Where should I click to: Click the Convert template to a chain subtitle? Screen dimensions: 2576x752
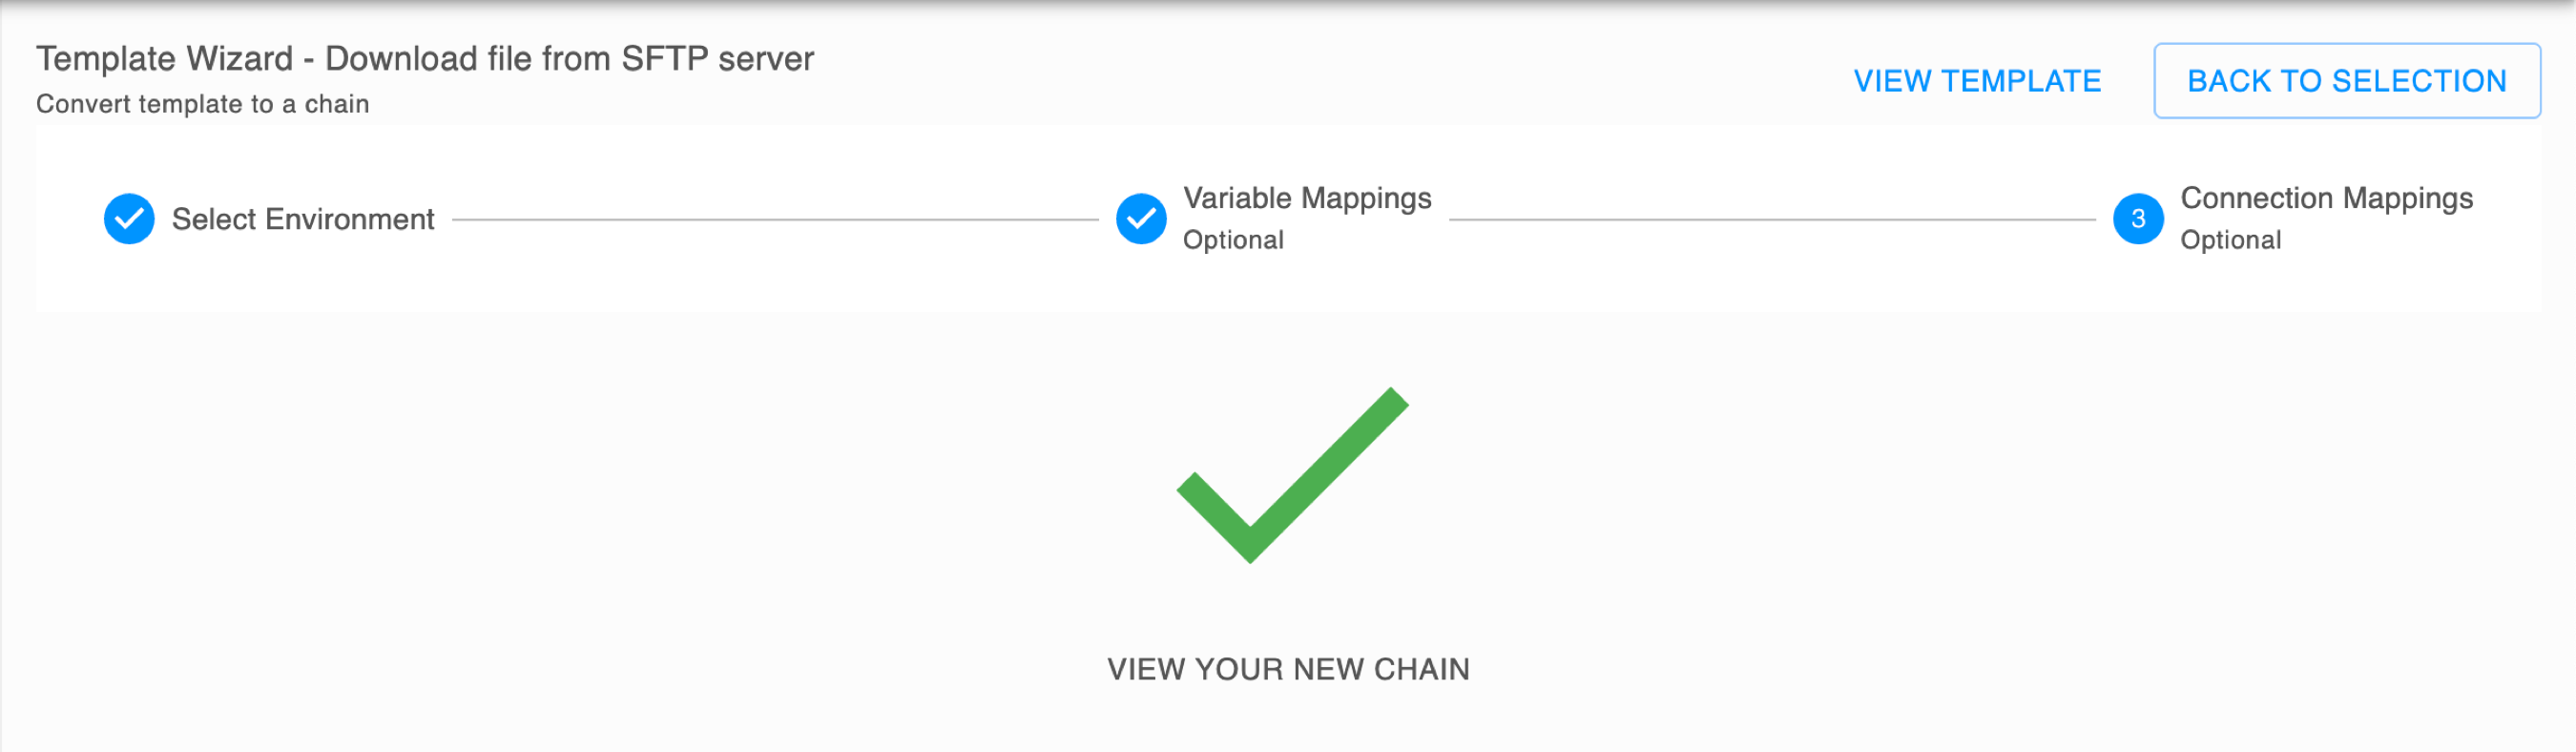[x=203, y=104]
